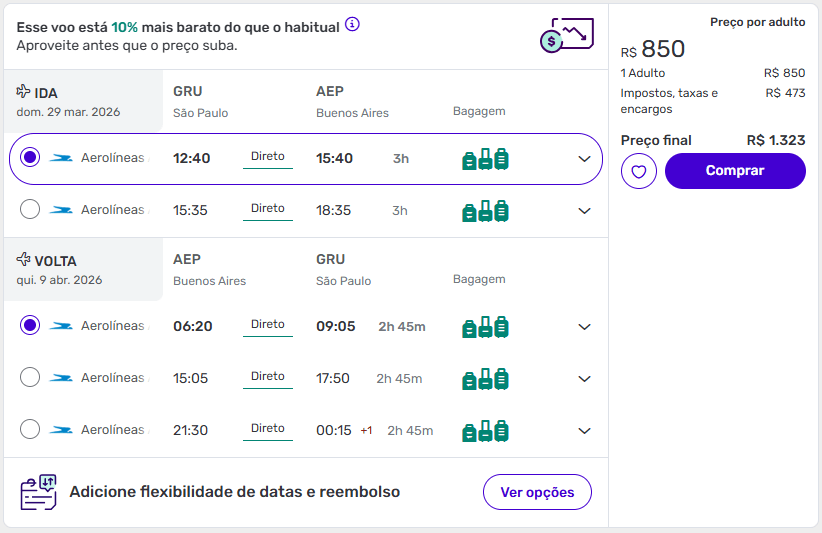This screenshot has height=533, width=822.
Task: Click baggage icons for 12:40 outbound flight
Action: click(x=485, y=158)
